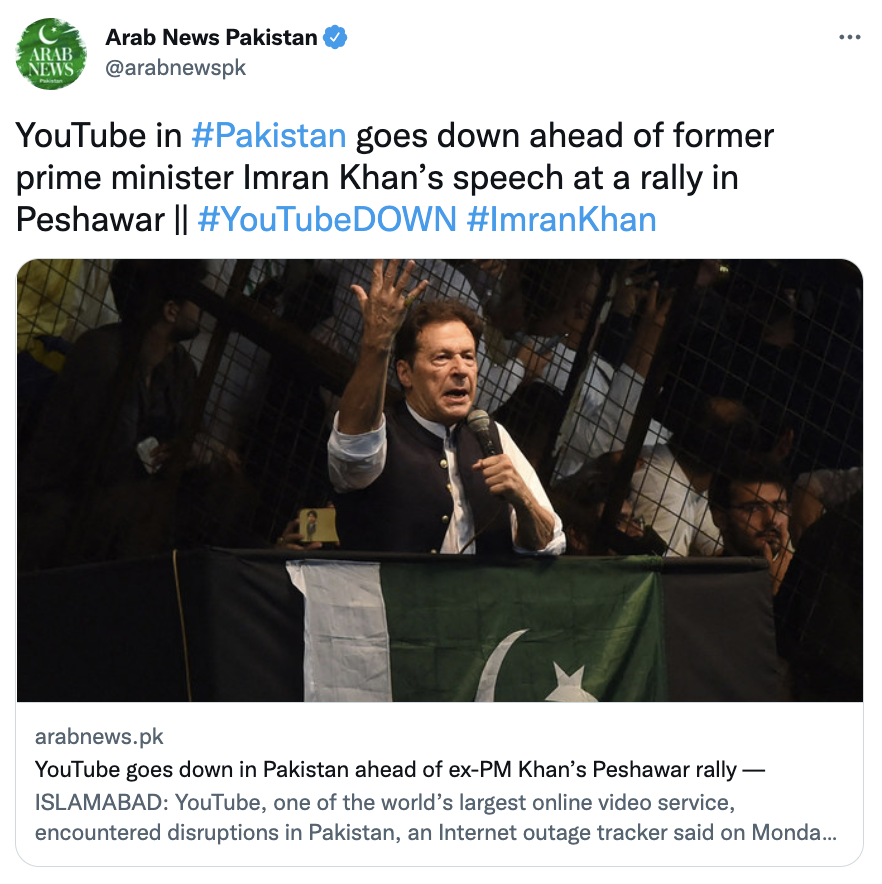Open the tweet's more options ellipsis menu
Viewport: 882px width, 884px height.
[x=849, y=37]
